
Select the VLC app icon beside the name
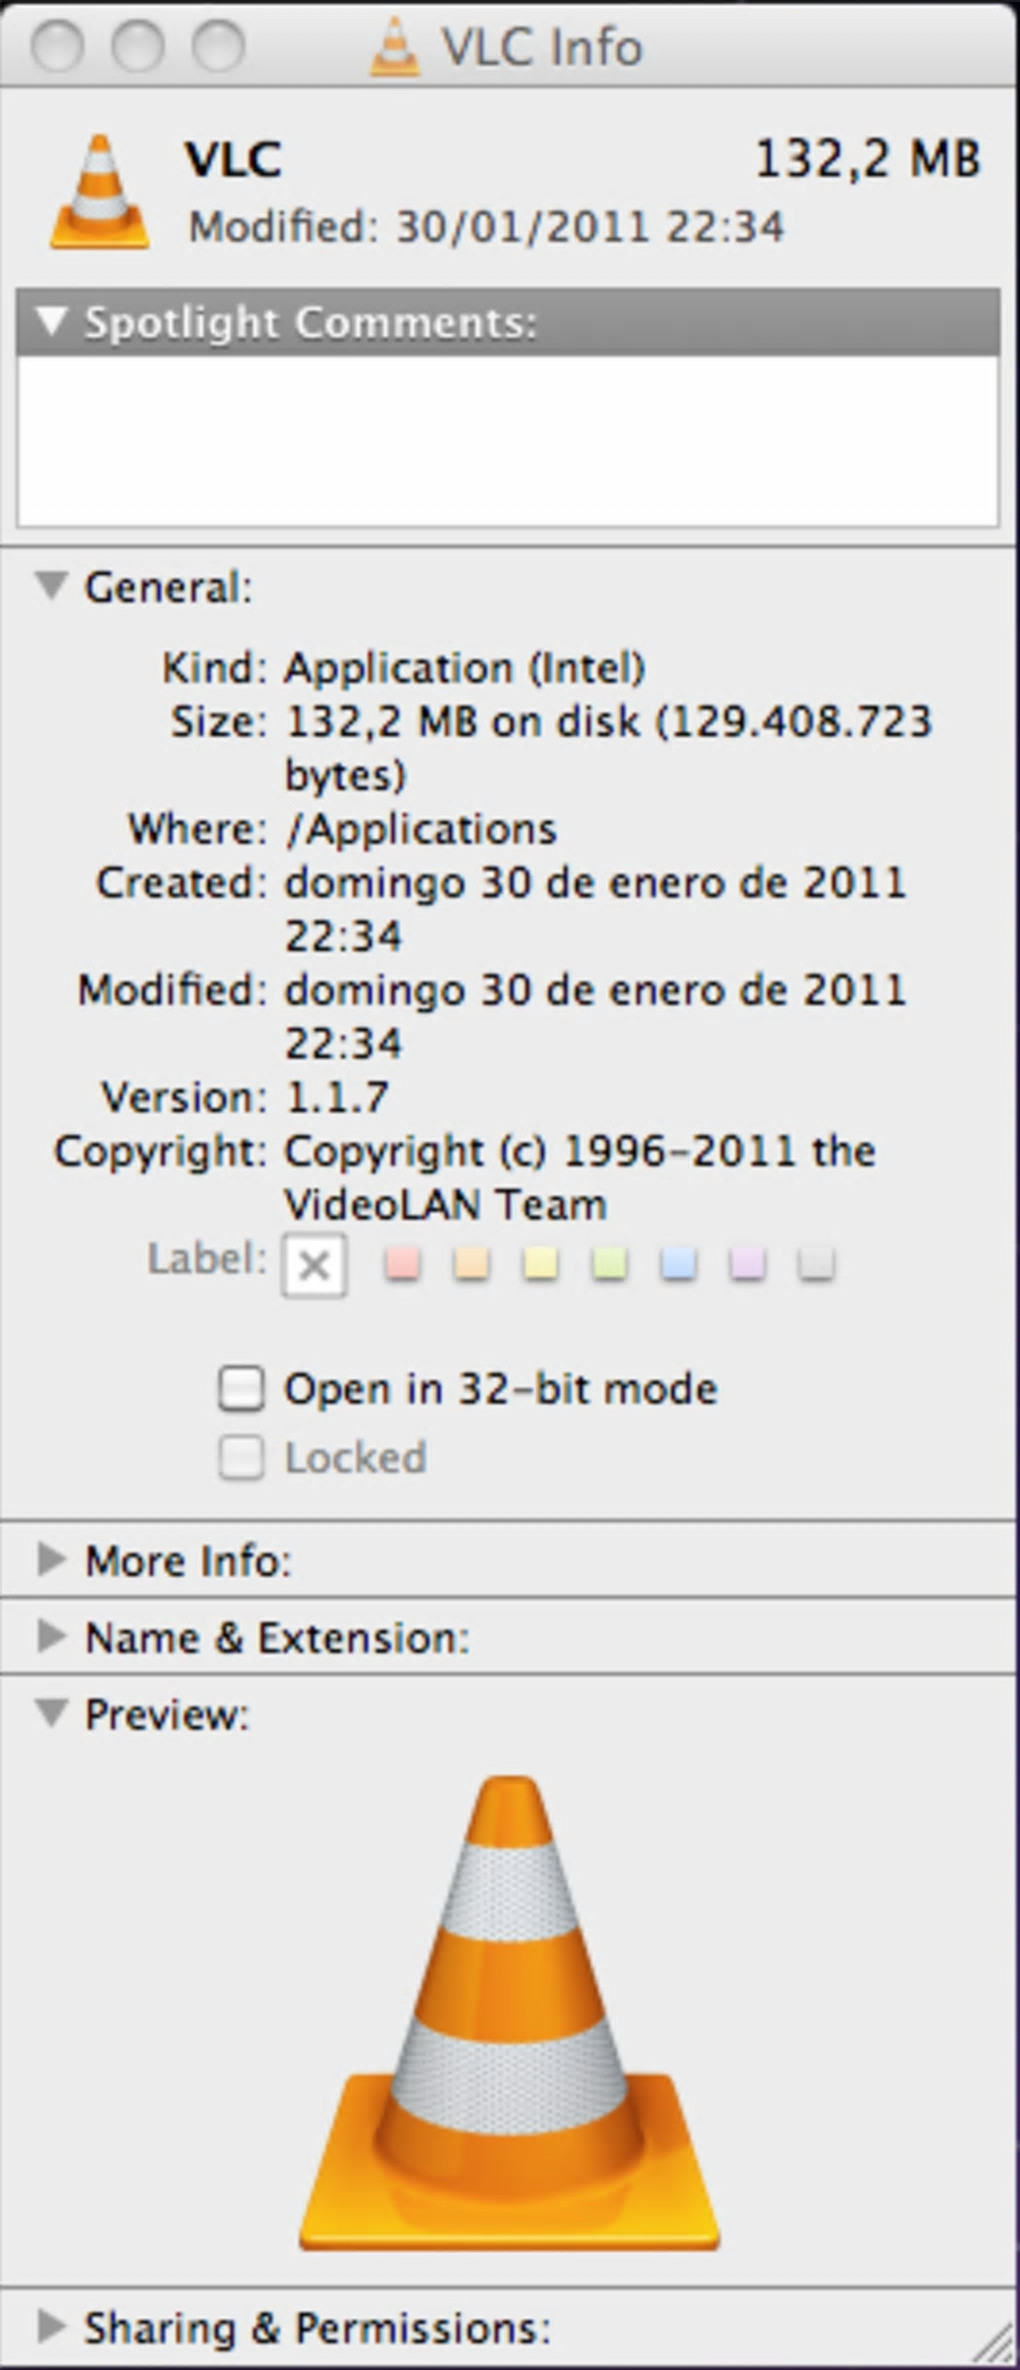100,192
